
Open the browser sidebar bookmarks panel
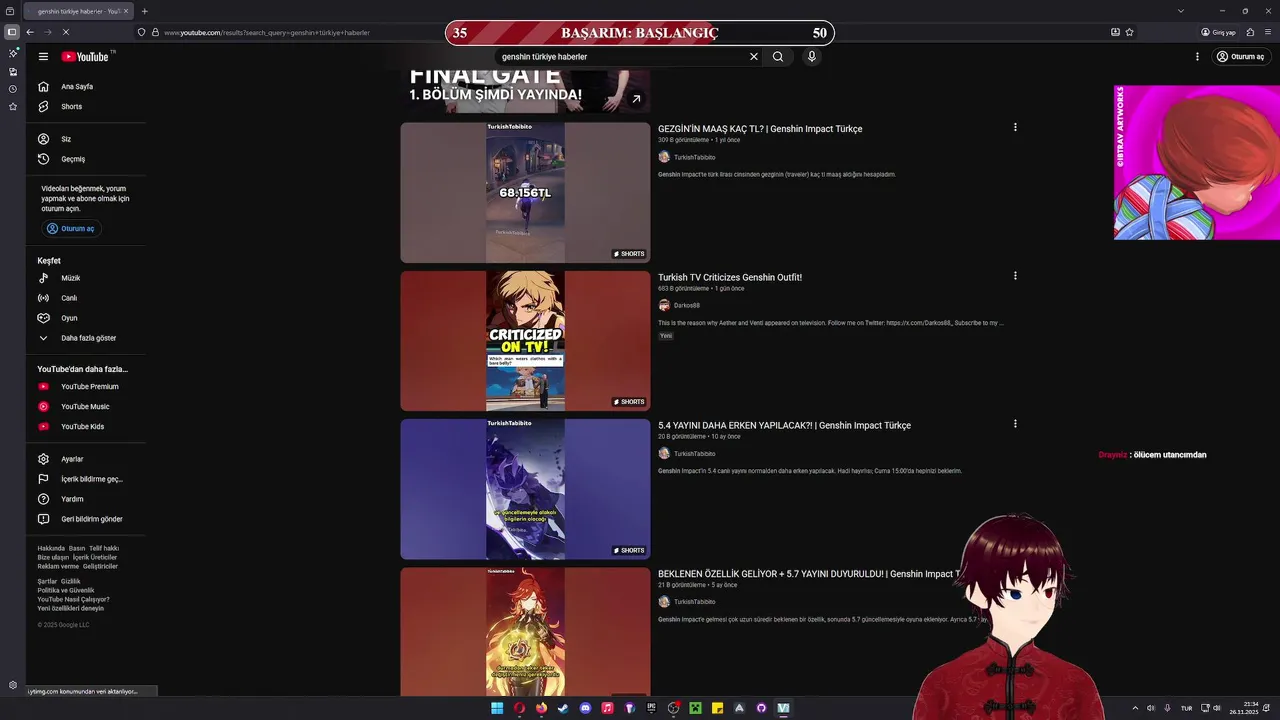(13, 106)
